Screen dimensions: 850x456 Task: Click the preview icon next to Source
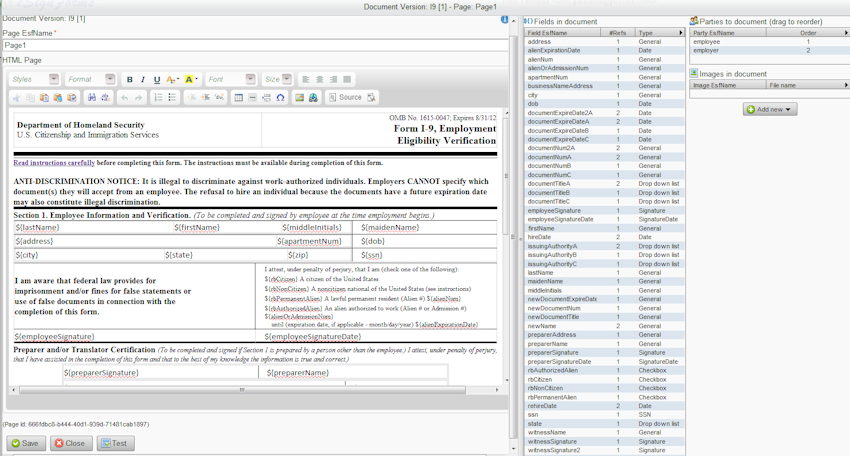[371, 98]
